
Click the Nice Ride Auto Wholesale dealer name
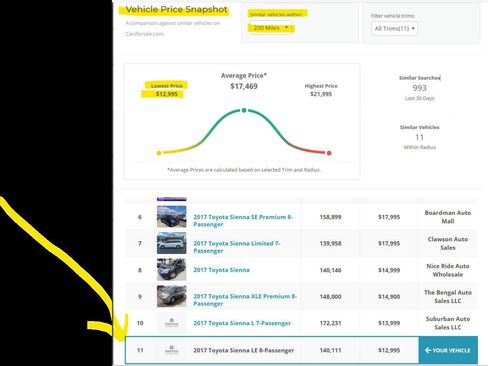(x=448, y=270)
